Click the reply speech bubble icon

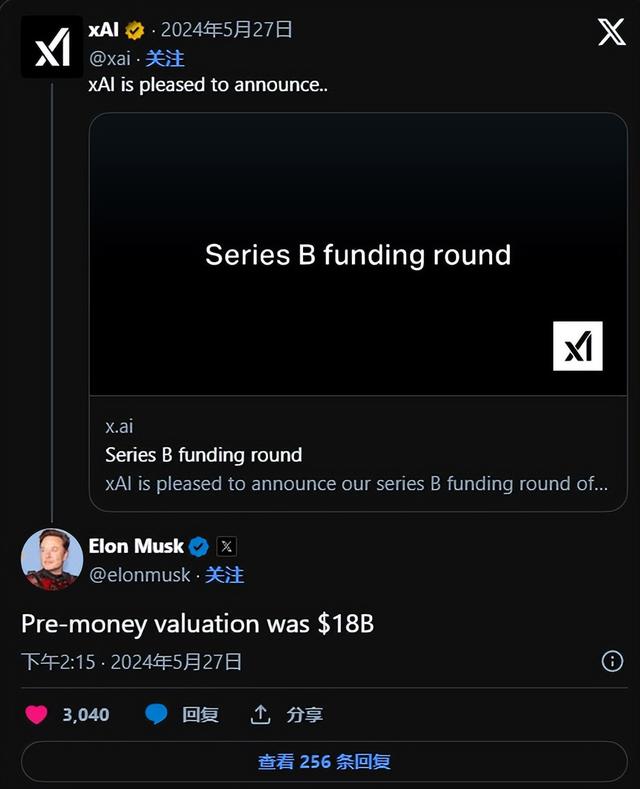coord(156,714)
